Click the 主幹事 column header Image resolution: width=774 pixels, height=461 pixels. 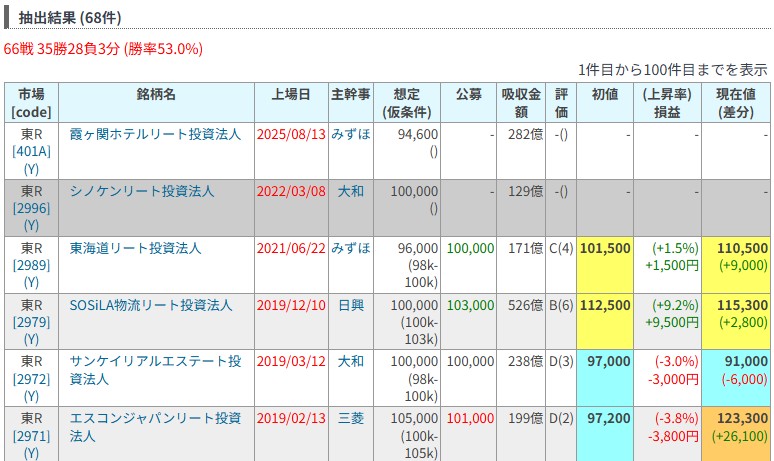350,103
